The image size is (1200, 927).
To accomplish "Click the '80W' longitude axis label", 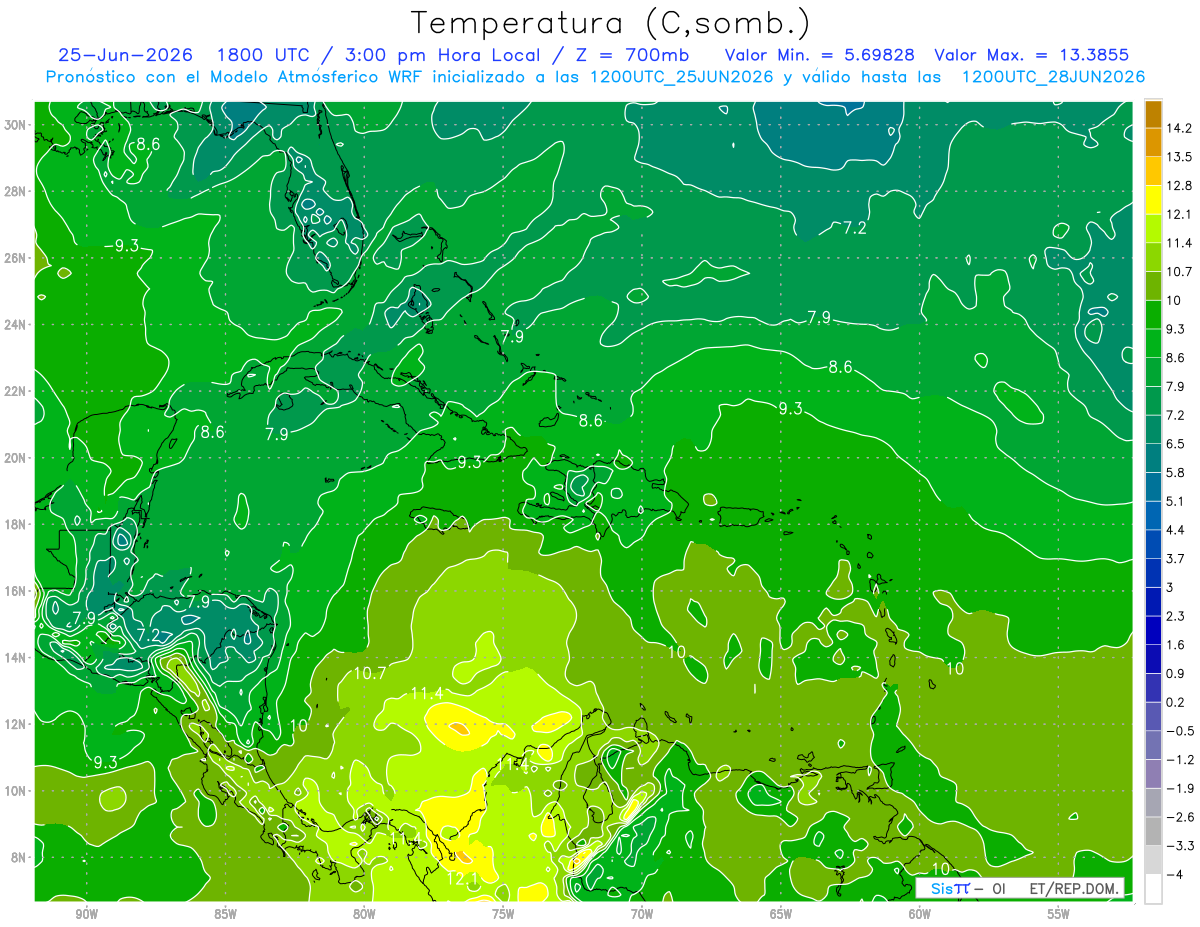I will click(364, 913).
